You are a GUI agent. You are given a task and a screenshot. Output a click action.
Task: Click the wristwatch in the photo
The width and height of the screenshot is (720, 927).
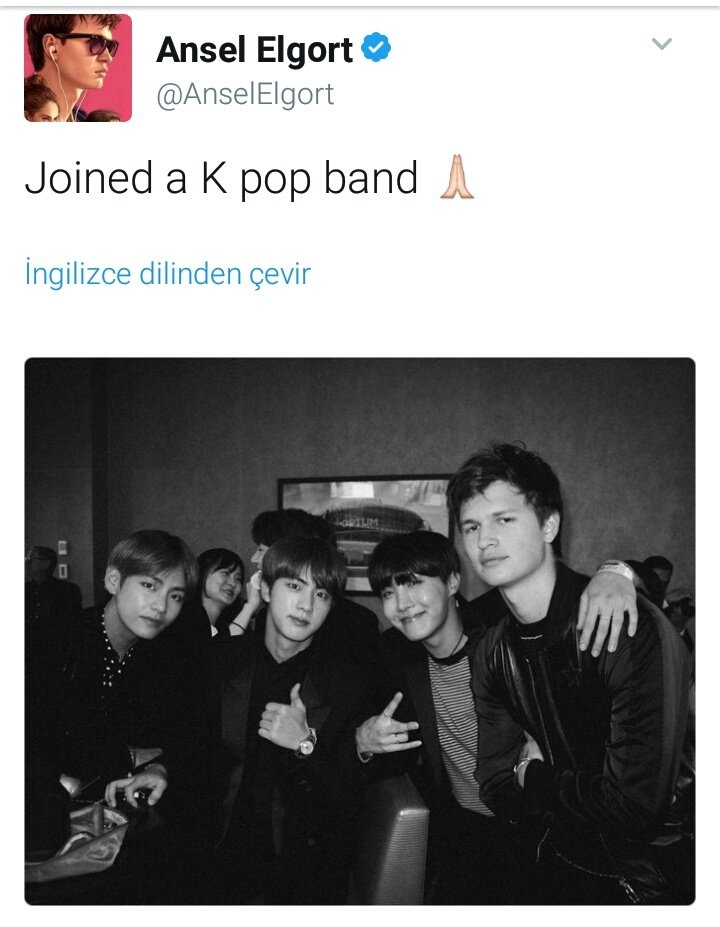pos(306,744)
